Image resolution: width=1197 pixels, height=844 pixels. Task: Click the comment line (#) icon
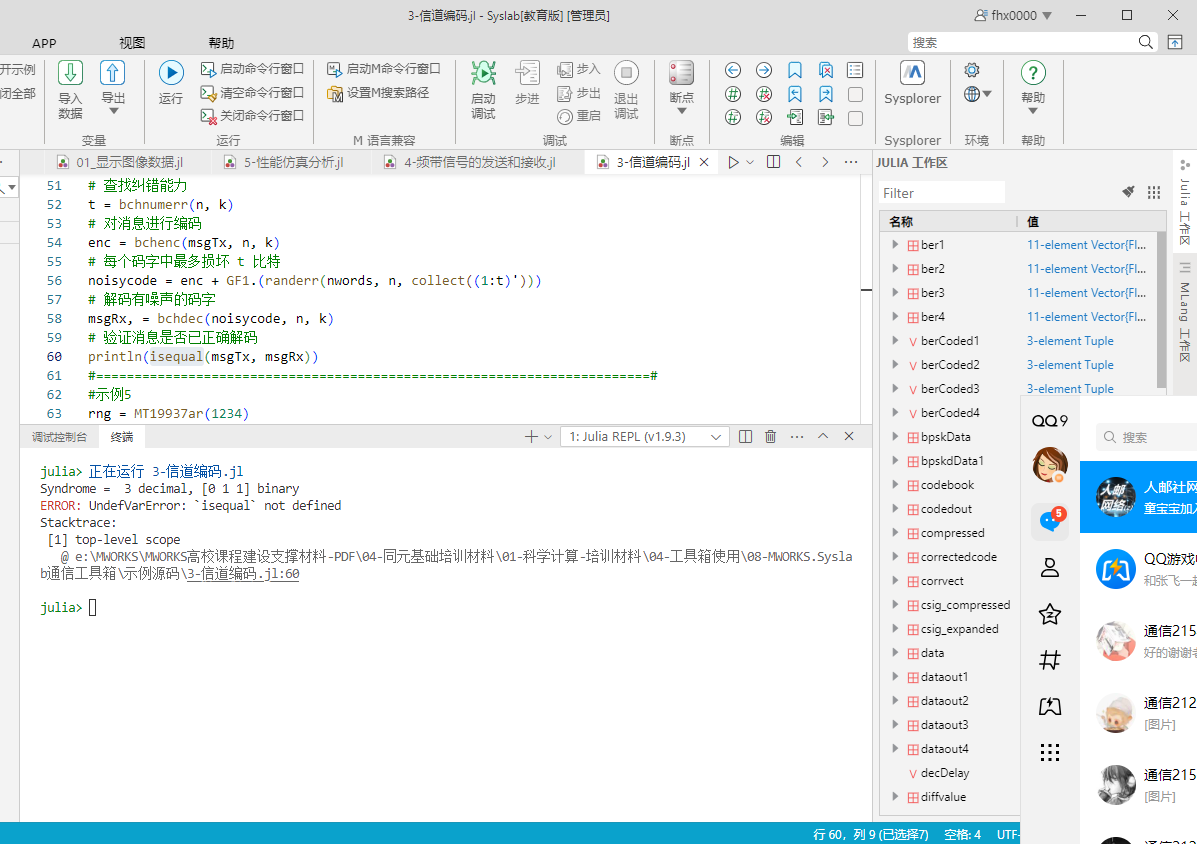[x=732, y=94]
